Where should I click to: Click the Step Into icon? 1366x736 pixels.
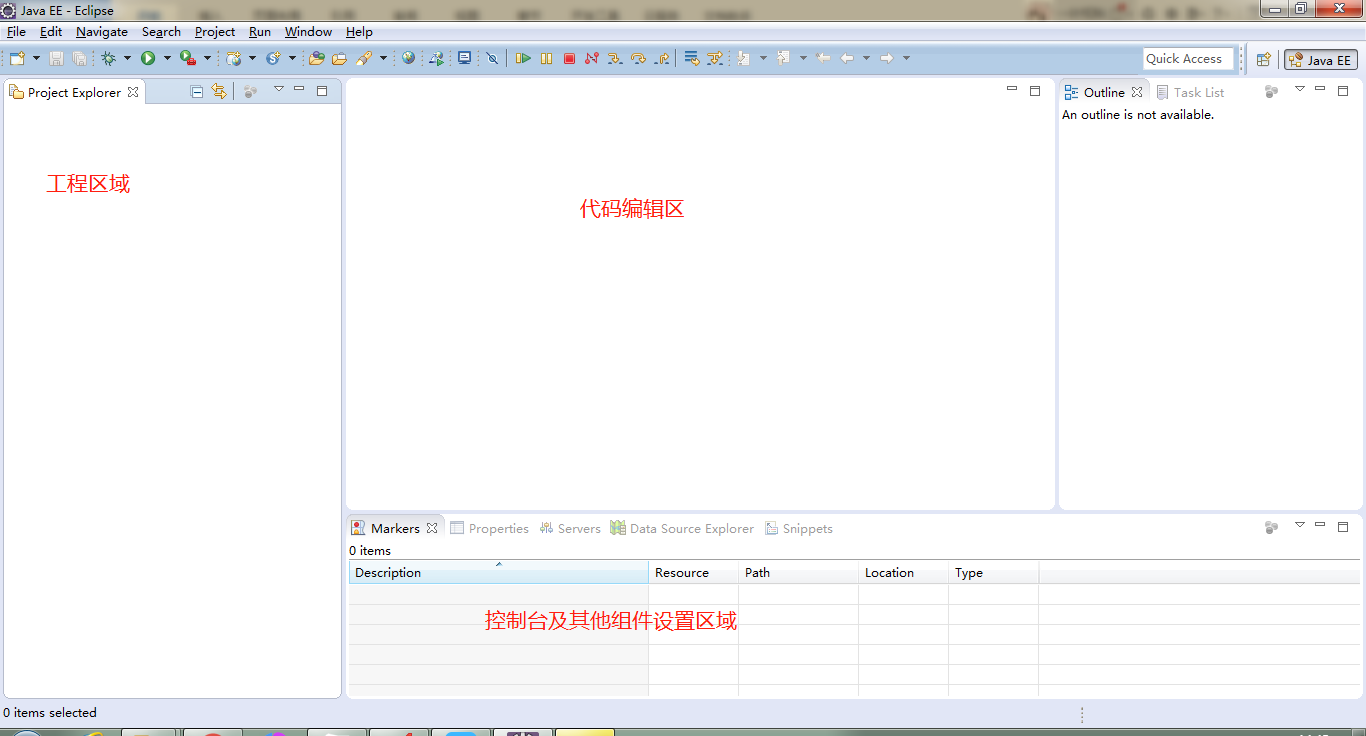[x=615, y=59]
